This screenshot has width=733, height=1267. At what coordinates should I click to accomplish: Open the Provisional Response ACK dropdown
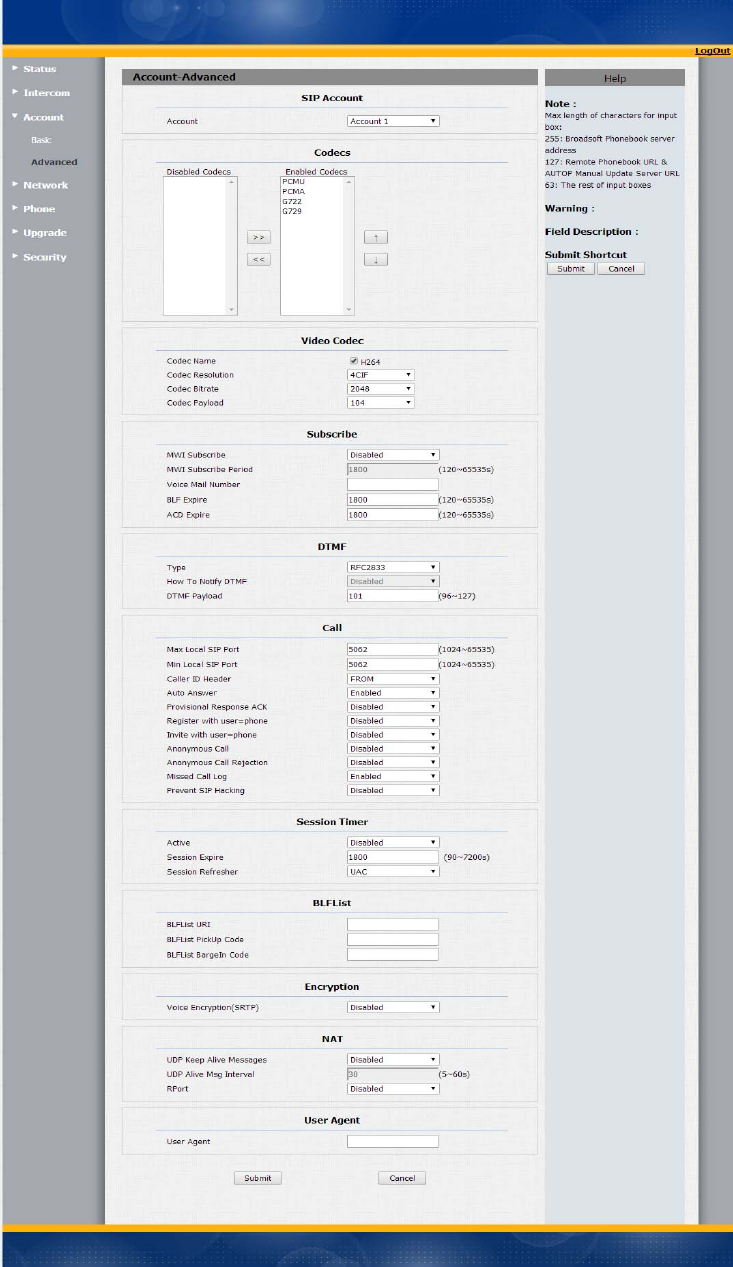pos(393,707)
